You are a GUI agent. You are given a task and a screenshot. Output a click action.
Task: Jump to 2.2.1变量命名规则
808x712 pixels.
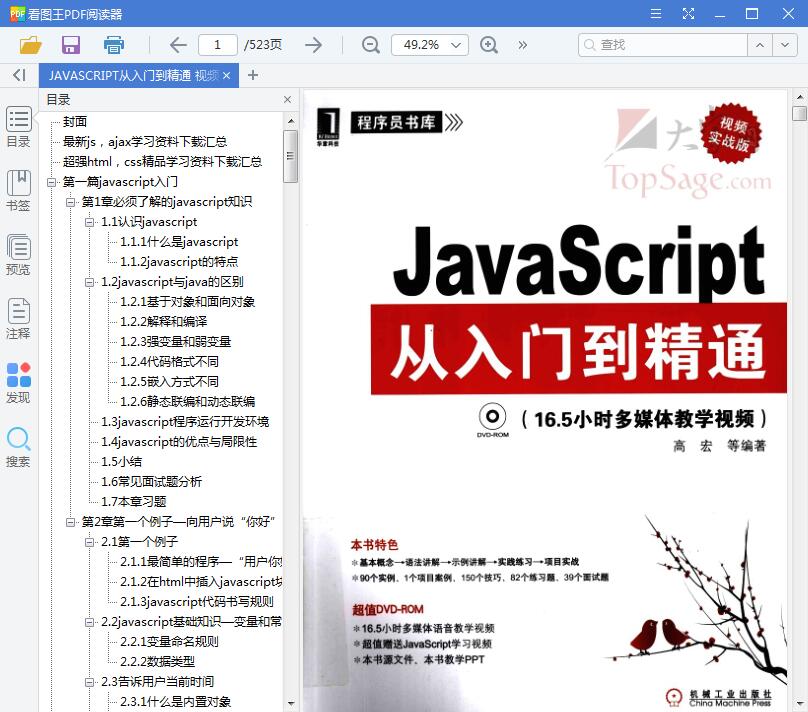point(169,642)
